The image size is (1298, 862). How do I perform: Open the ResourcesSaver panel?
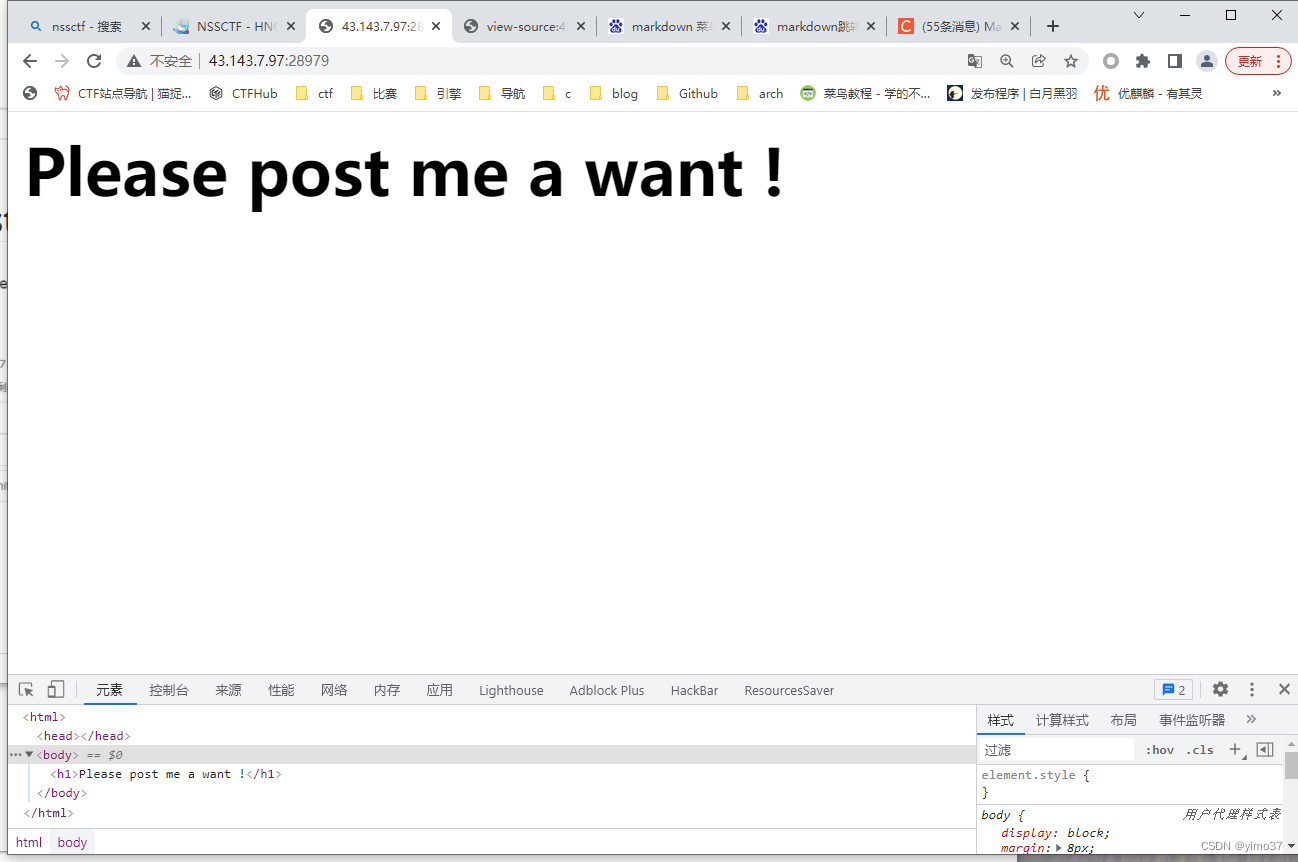pyautogui.click(x=789, y=690)
